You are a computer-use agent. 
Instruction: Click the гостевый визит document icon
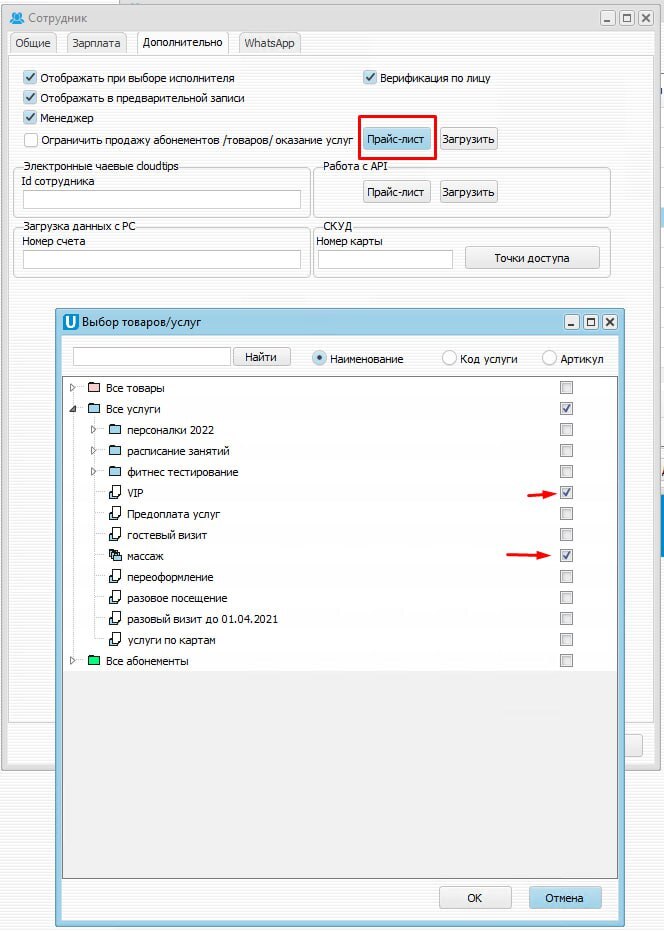115,534
